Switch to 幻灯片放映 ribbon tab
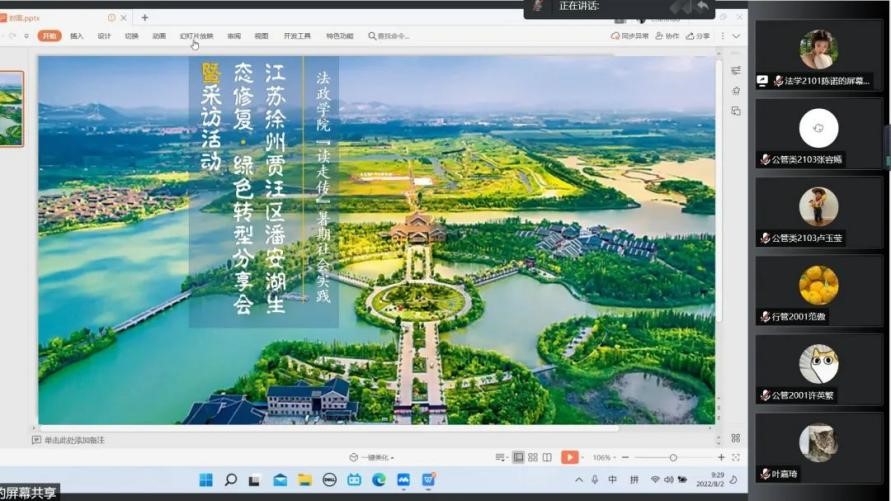Viewport: 891px width, 501px height. 196,36
